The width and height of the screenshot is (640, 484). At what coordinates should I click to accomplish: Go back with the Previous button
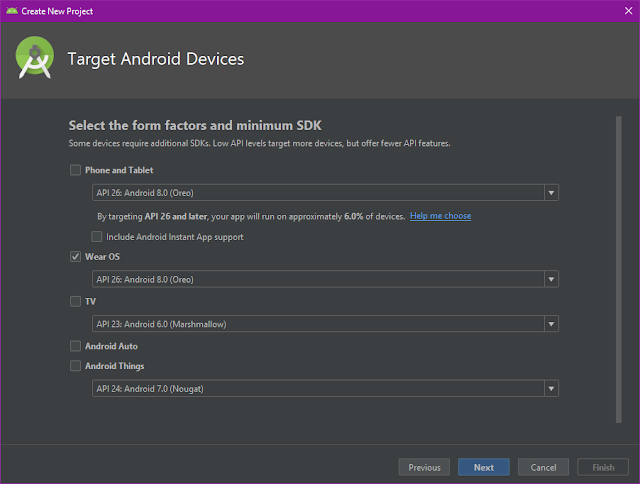click(x=424, y=467)
